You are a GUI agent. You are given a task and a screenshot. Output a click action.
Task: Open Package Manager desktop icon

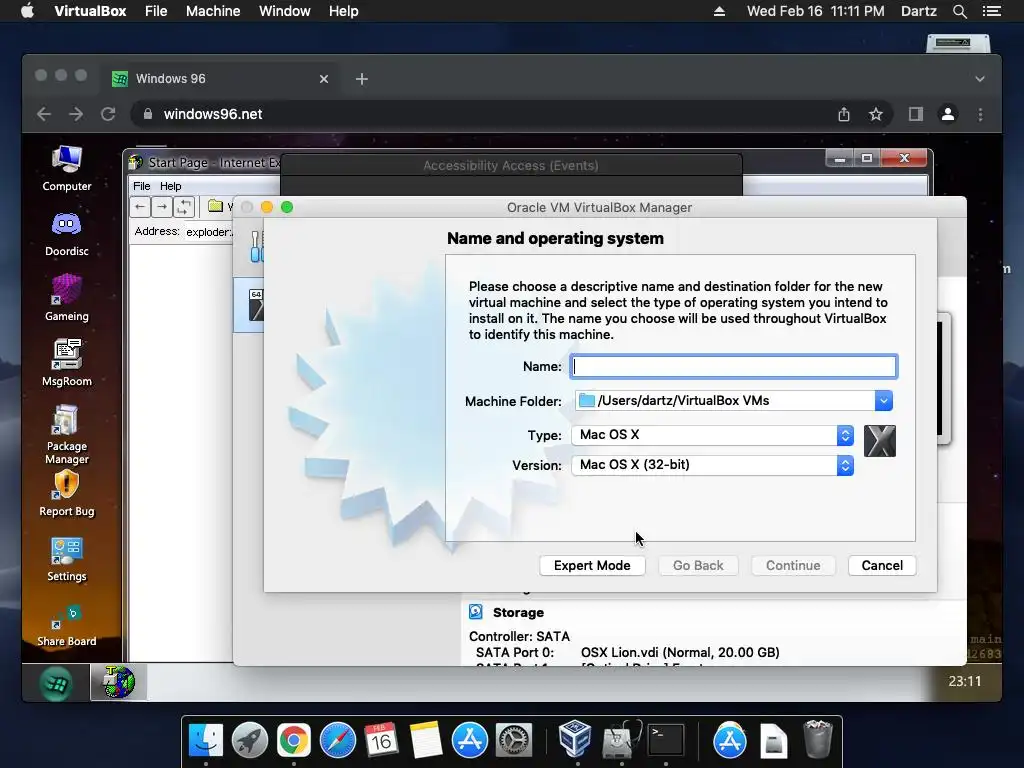pyautogui.click(x=67, y=434)
